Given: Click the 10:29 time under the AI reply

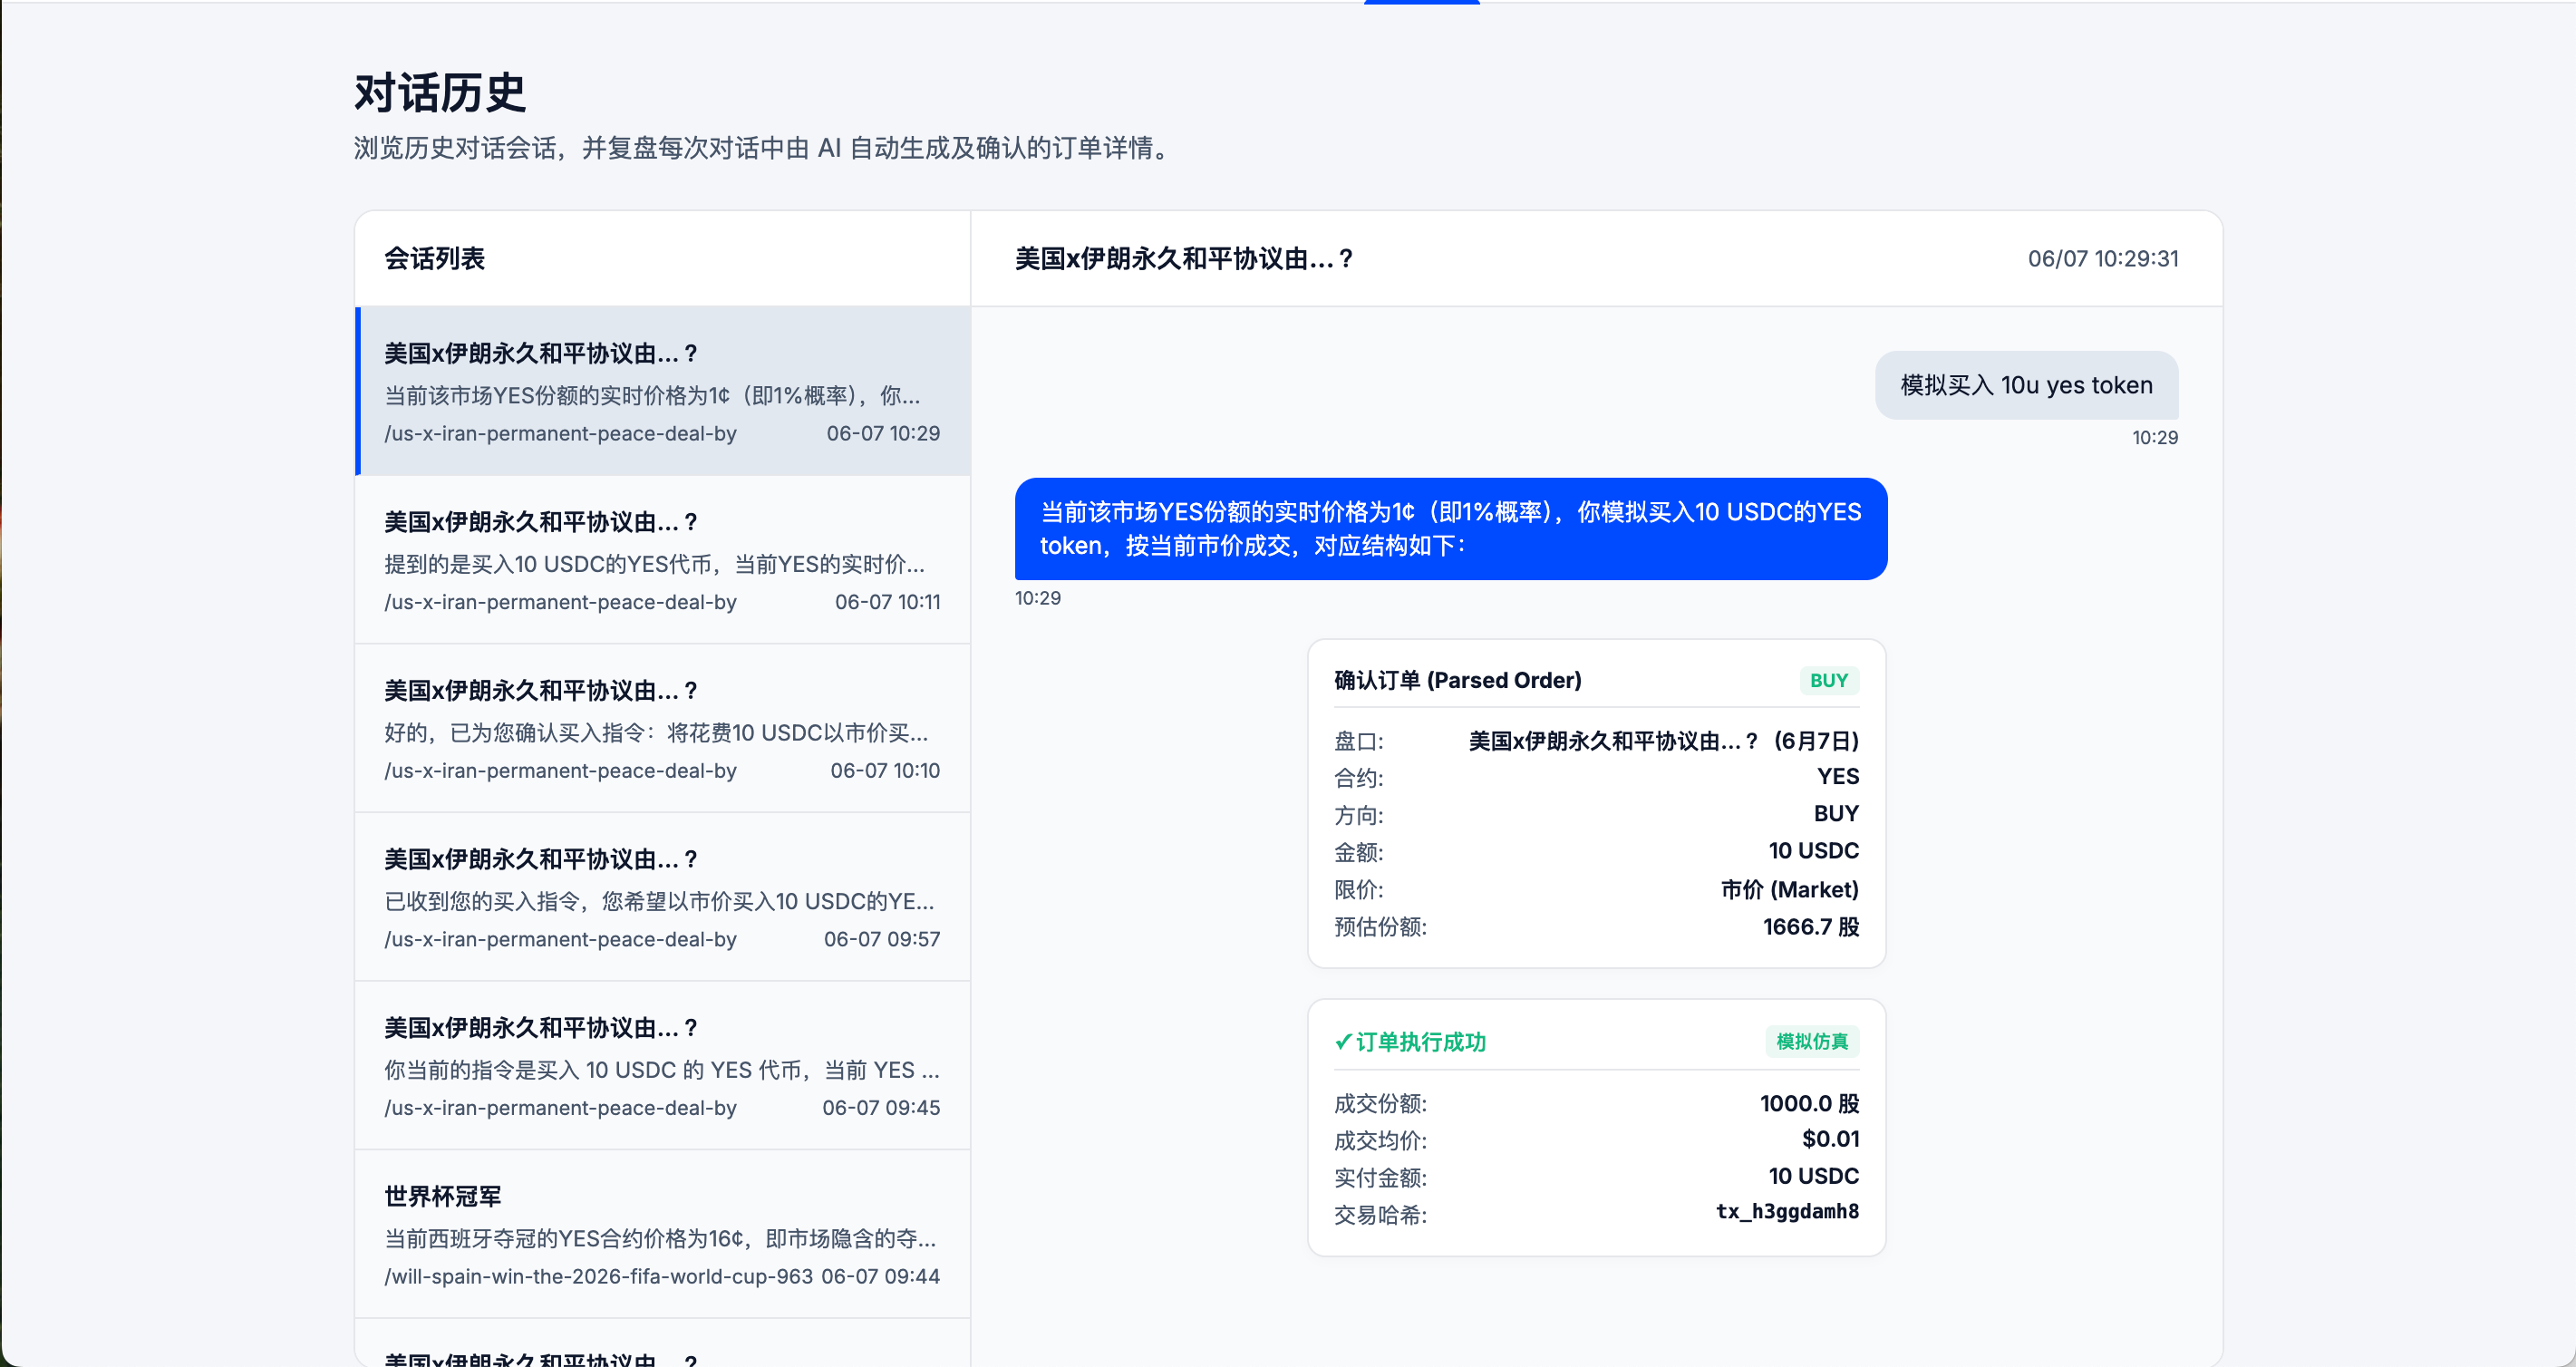Looking at the screenshot, I should (1038, 598).
